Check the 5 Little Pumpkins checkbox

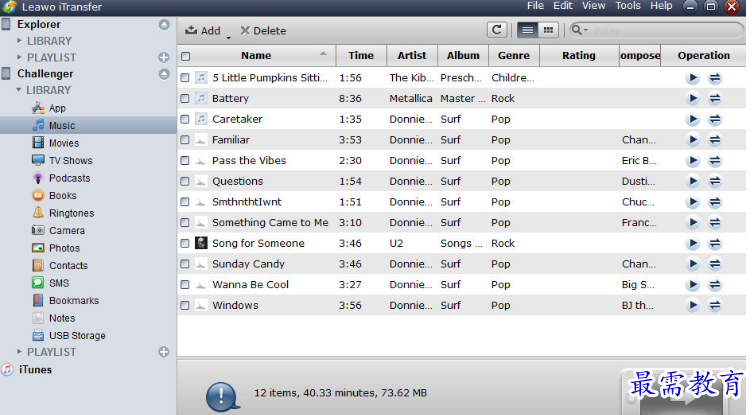pos(185,78)
